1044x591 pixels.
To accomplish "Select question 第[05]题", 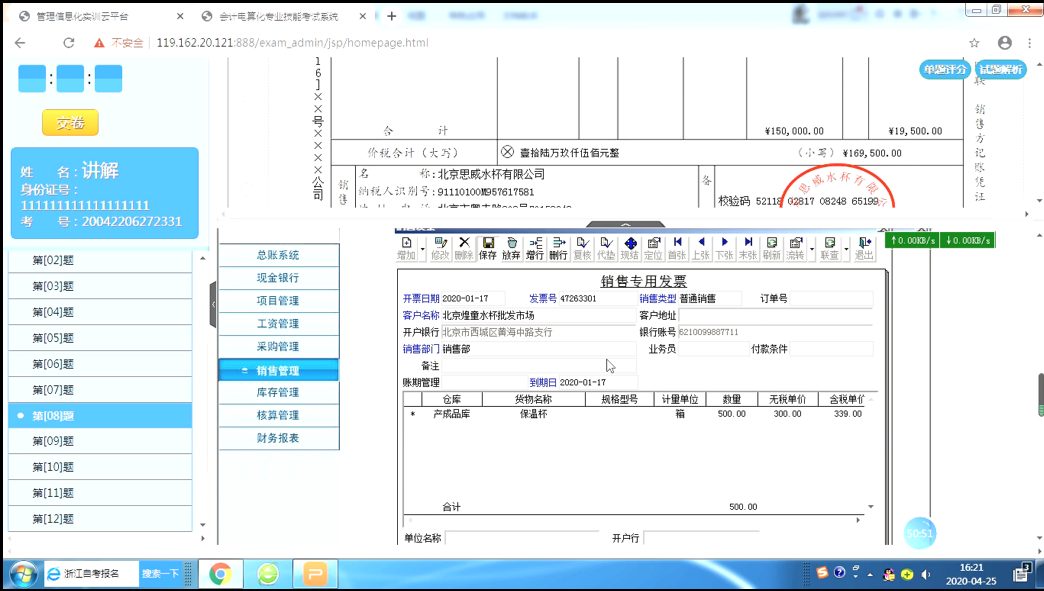I will coord(100,338).
